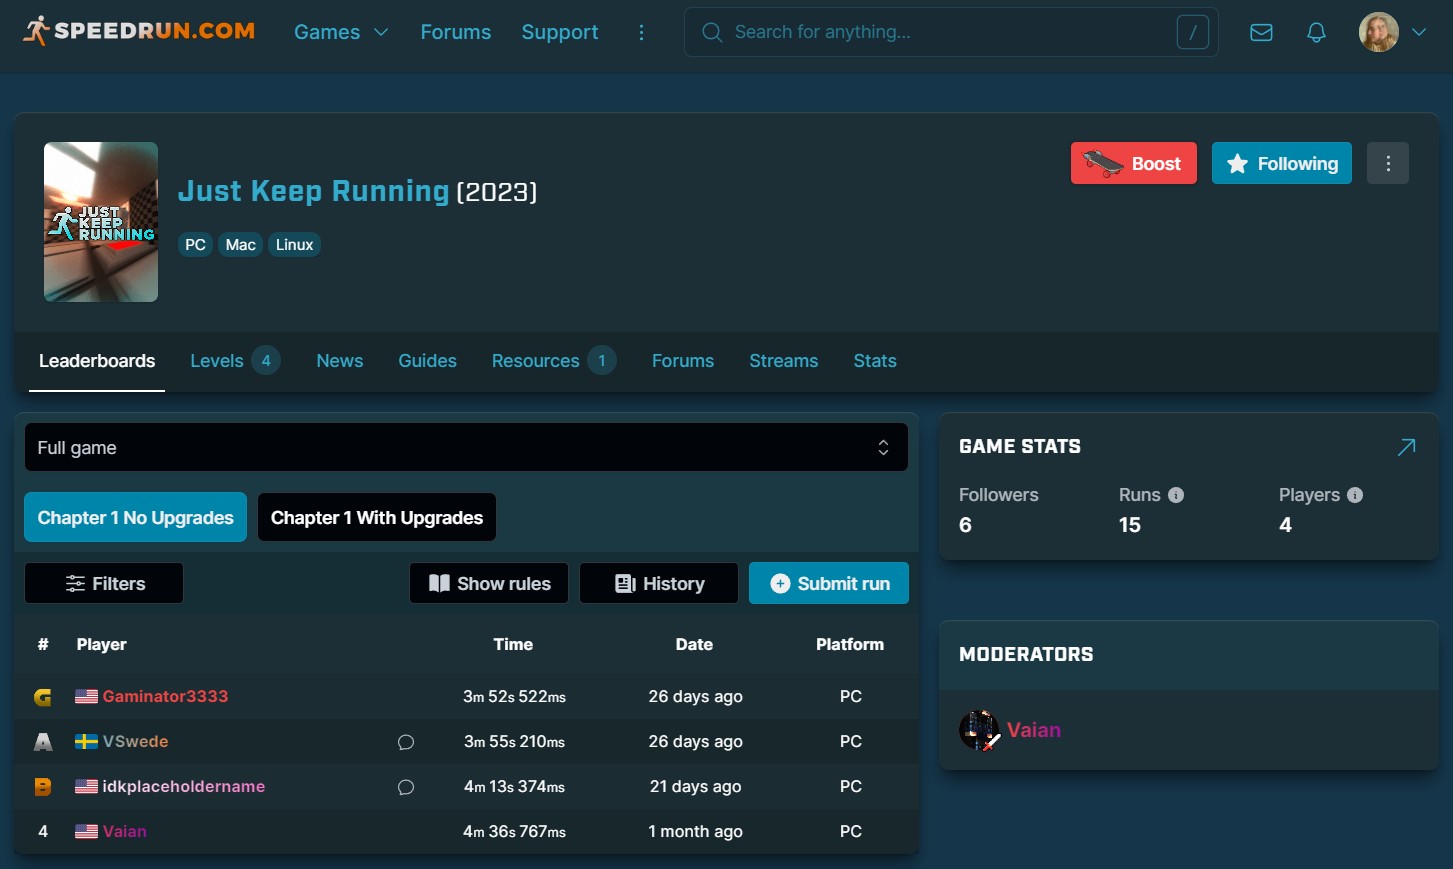Click the Submit run button
The height and width of the screenshot is (869, 1453).
point(829,583)
